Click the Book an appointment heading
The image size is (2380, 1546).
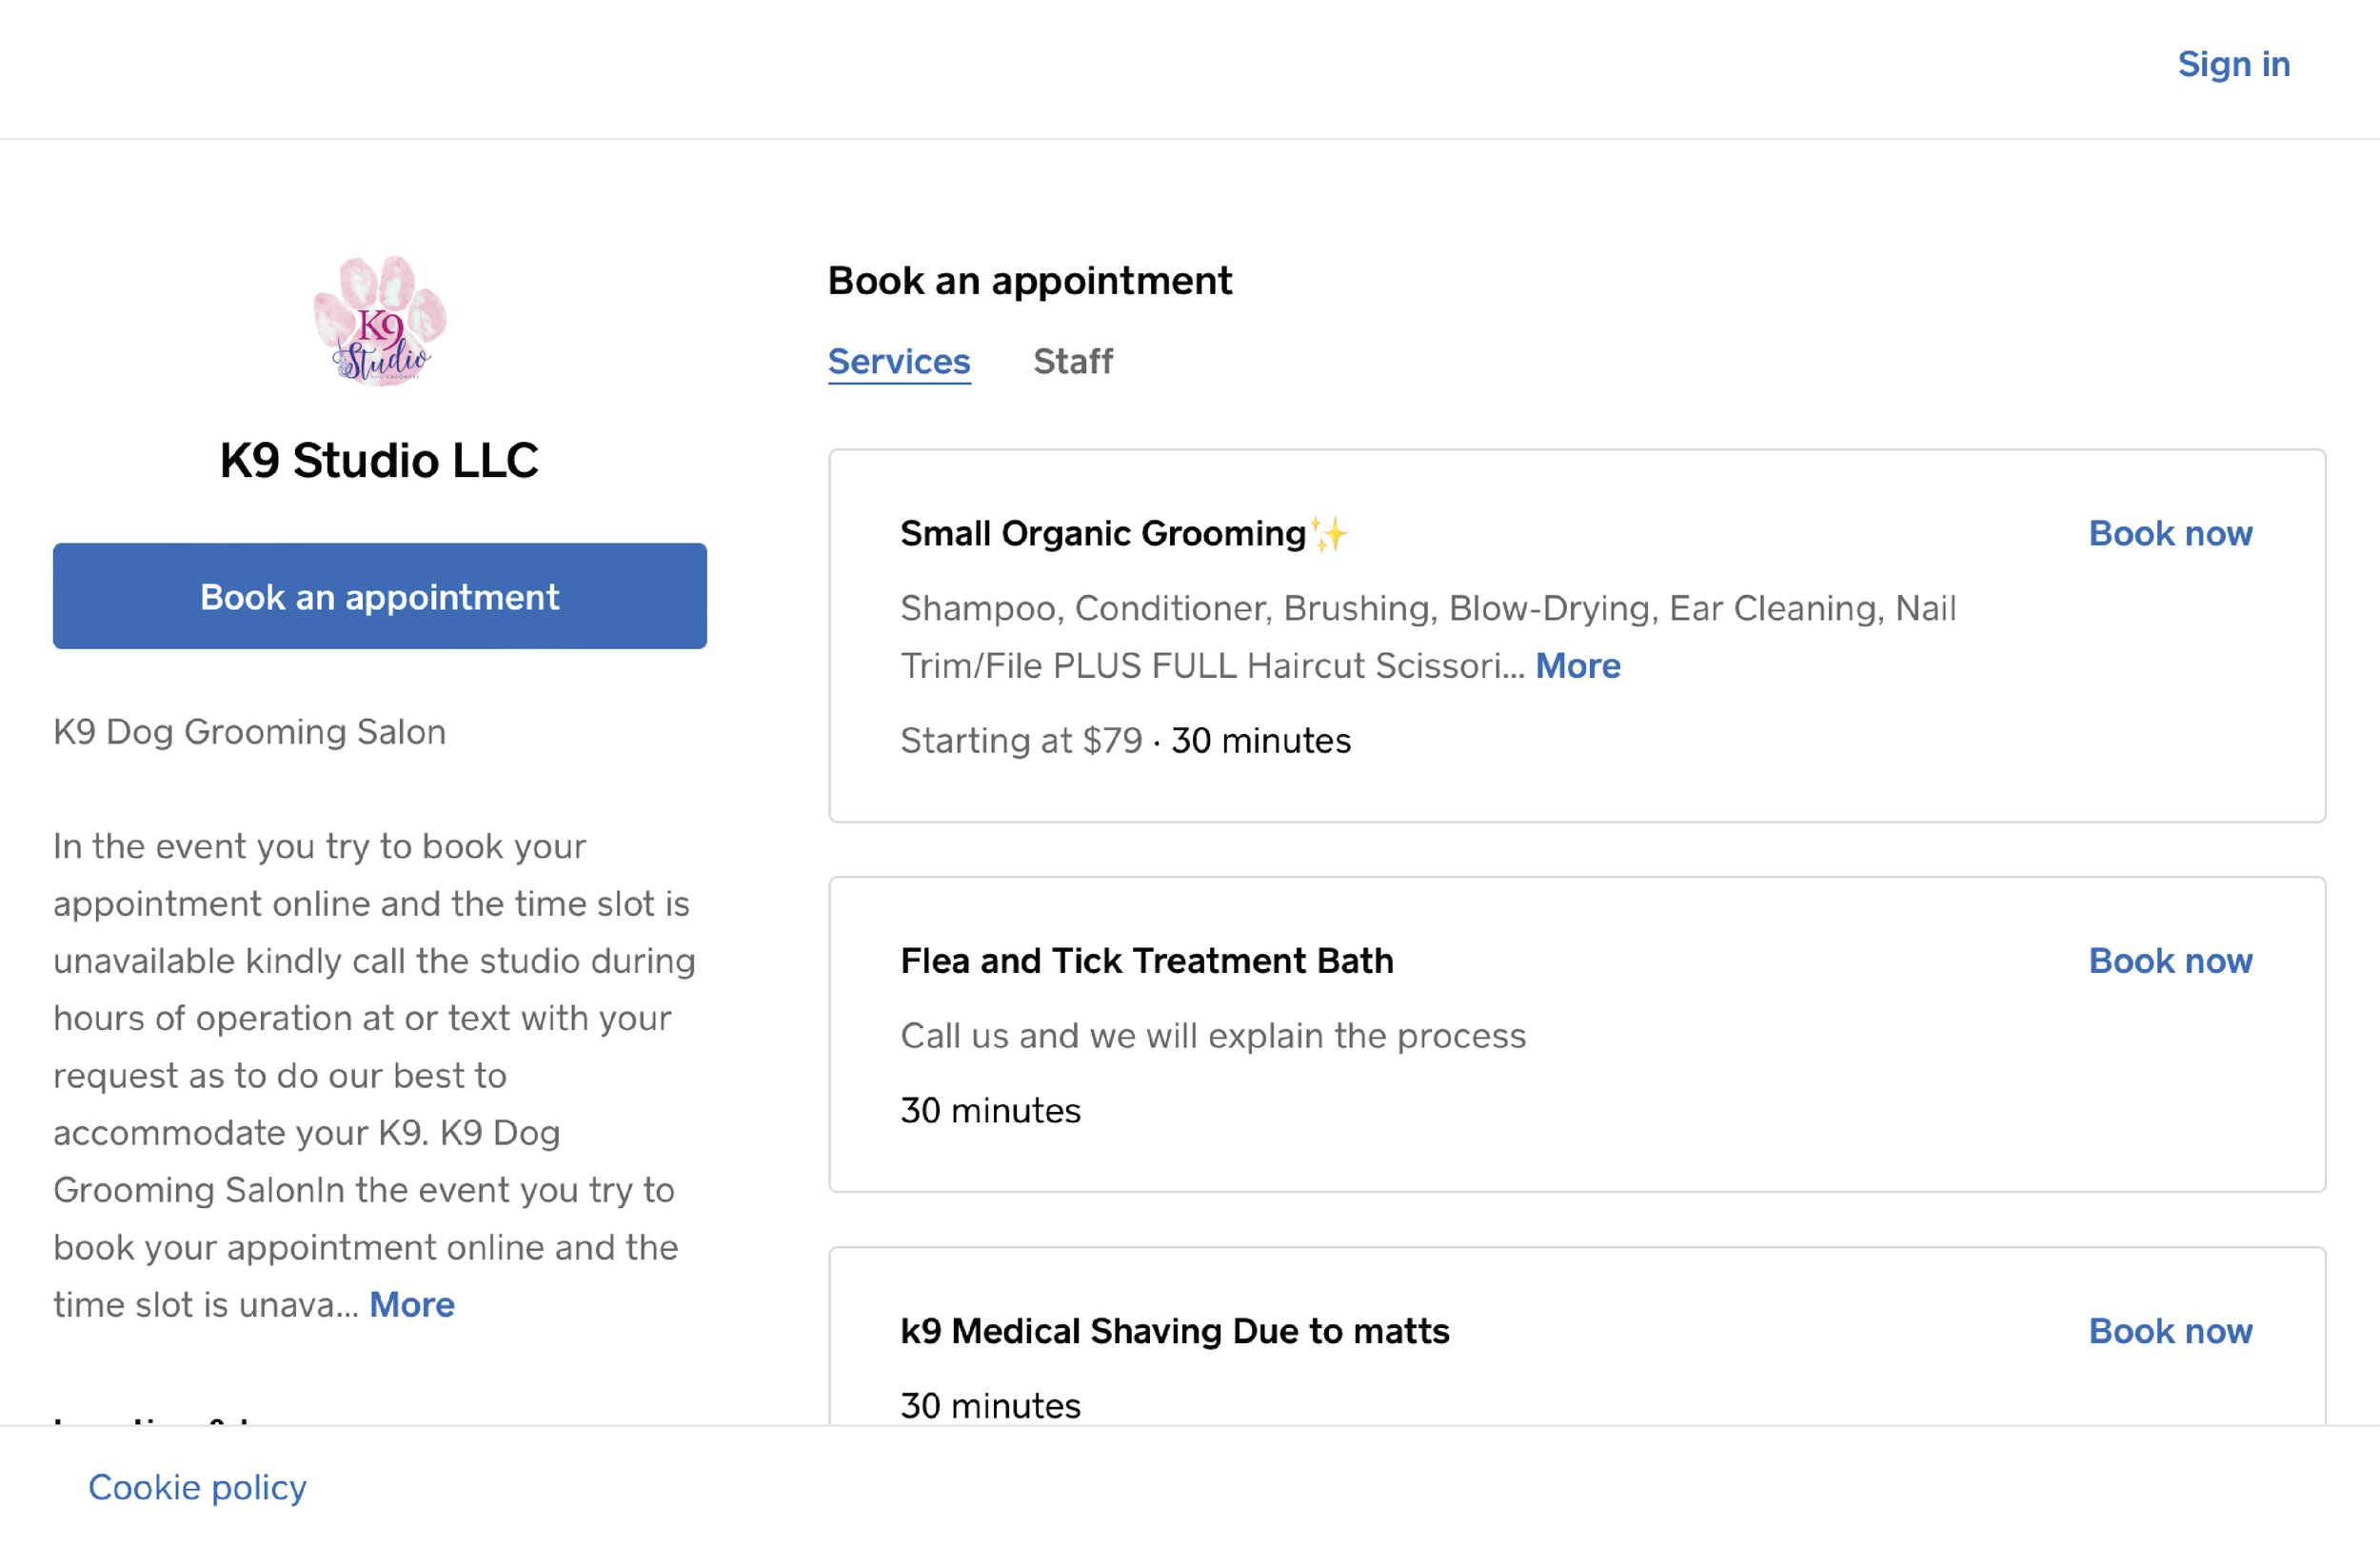coord(1029,281)
